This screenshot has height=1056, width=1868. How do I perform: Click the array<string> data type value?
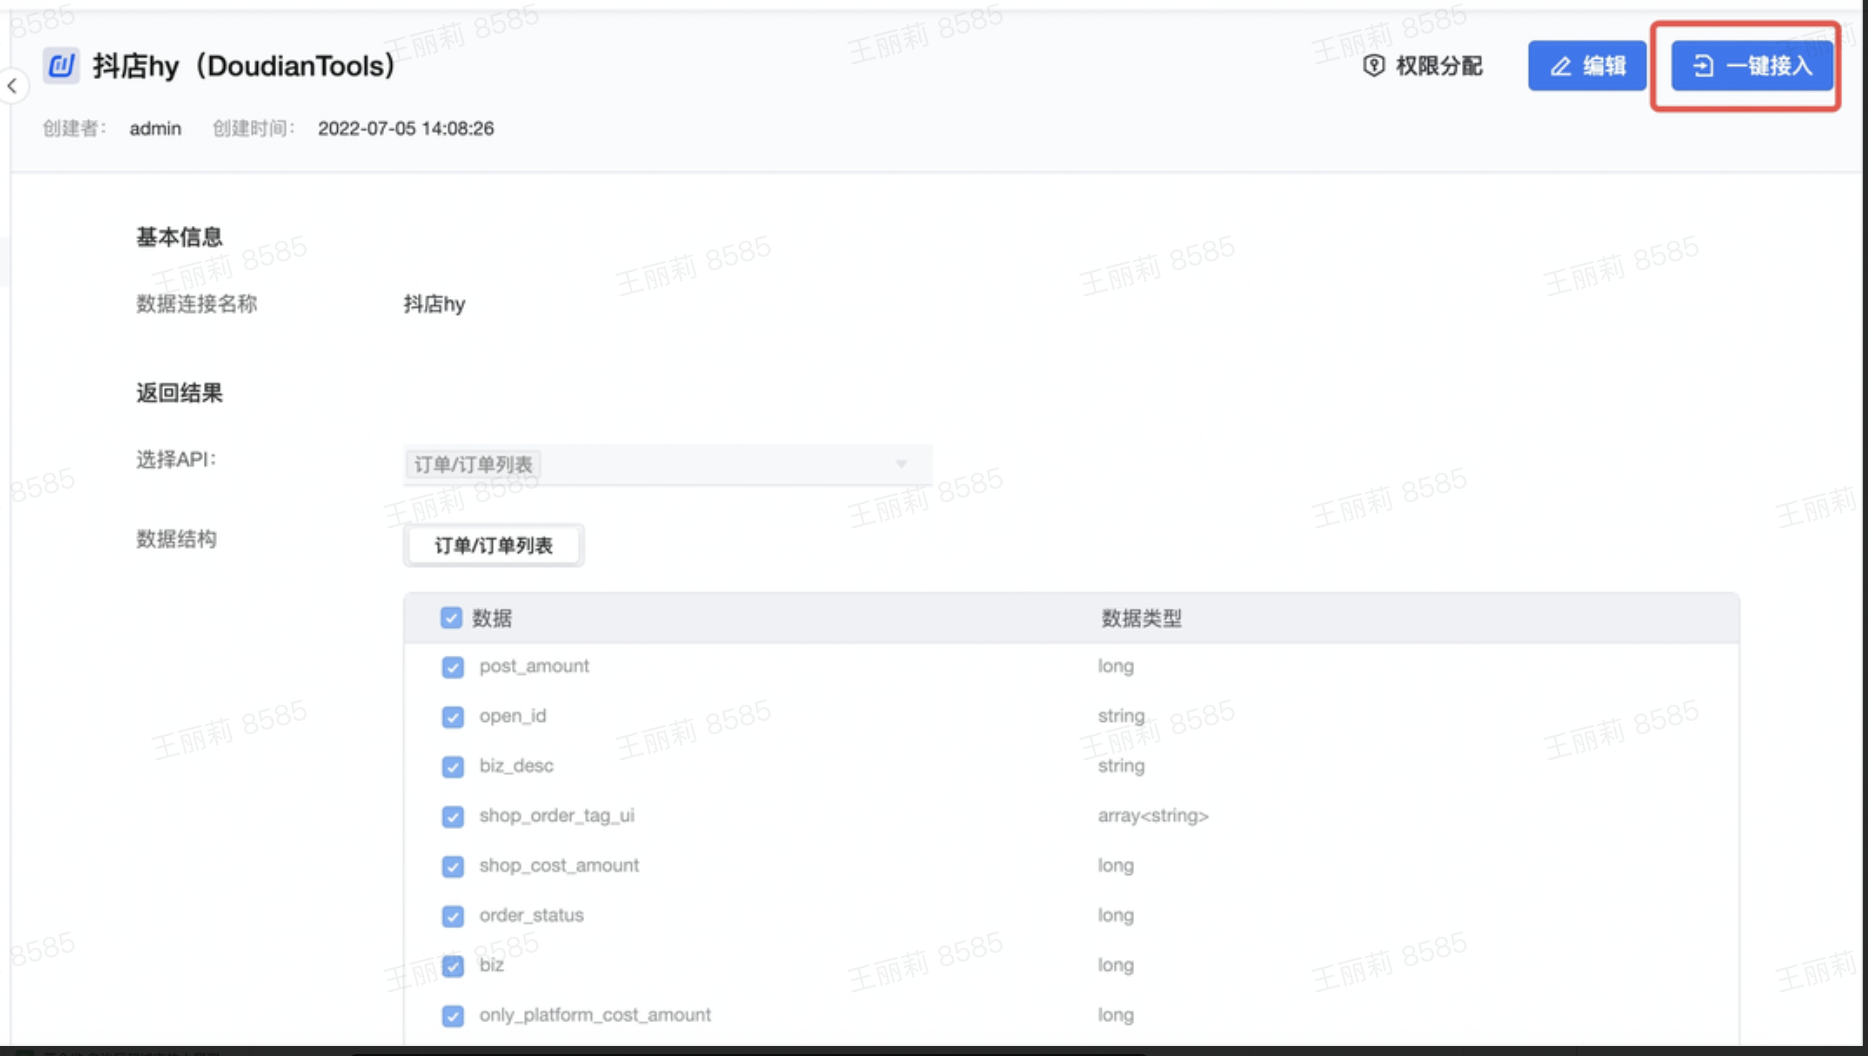point(1153,816)
